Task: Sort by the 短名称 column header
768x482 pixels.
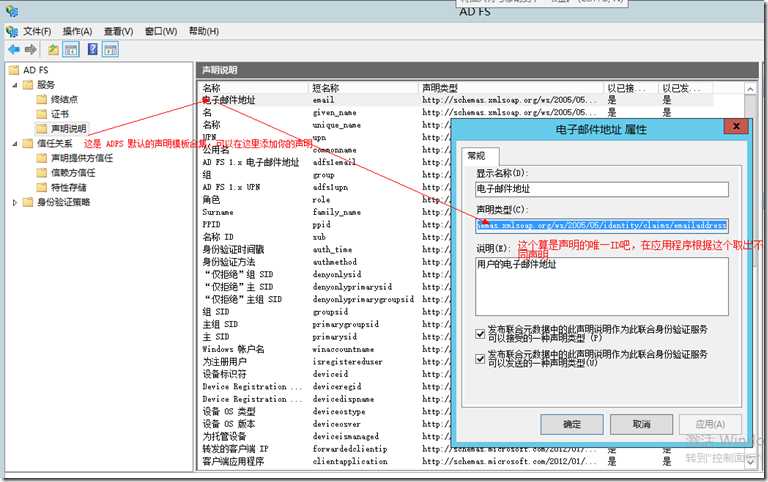Action: 364,88
